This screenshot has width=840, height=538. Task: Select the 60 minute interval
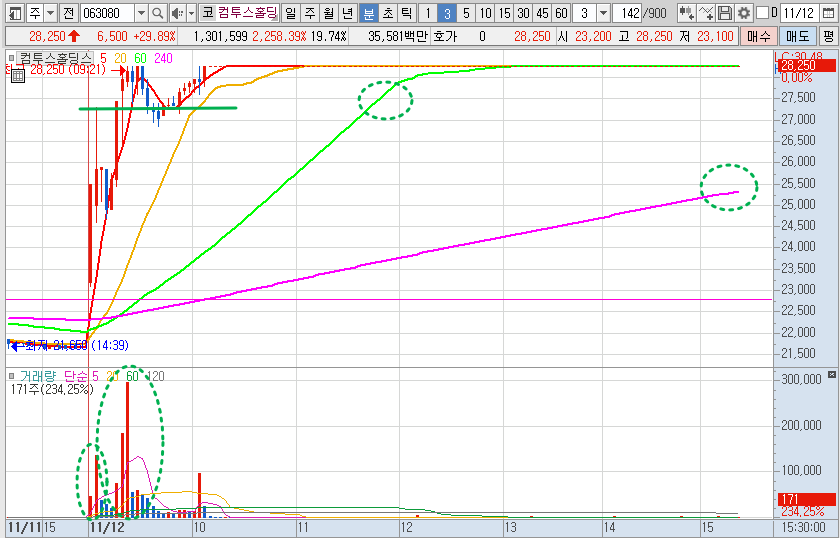click(561, 13)
